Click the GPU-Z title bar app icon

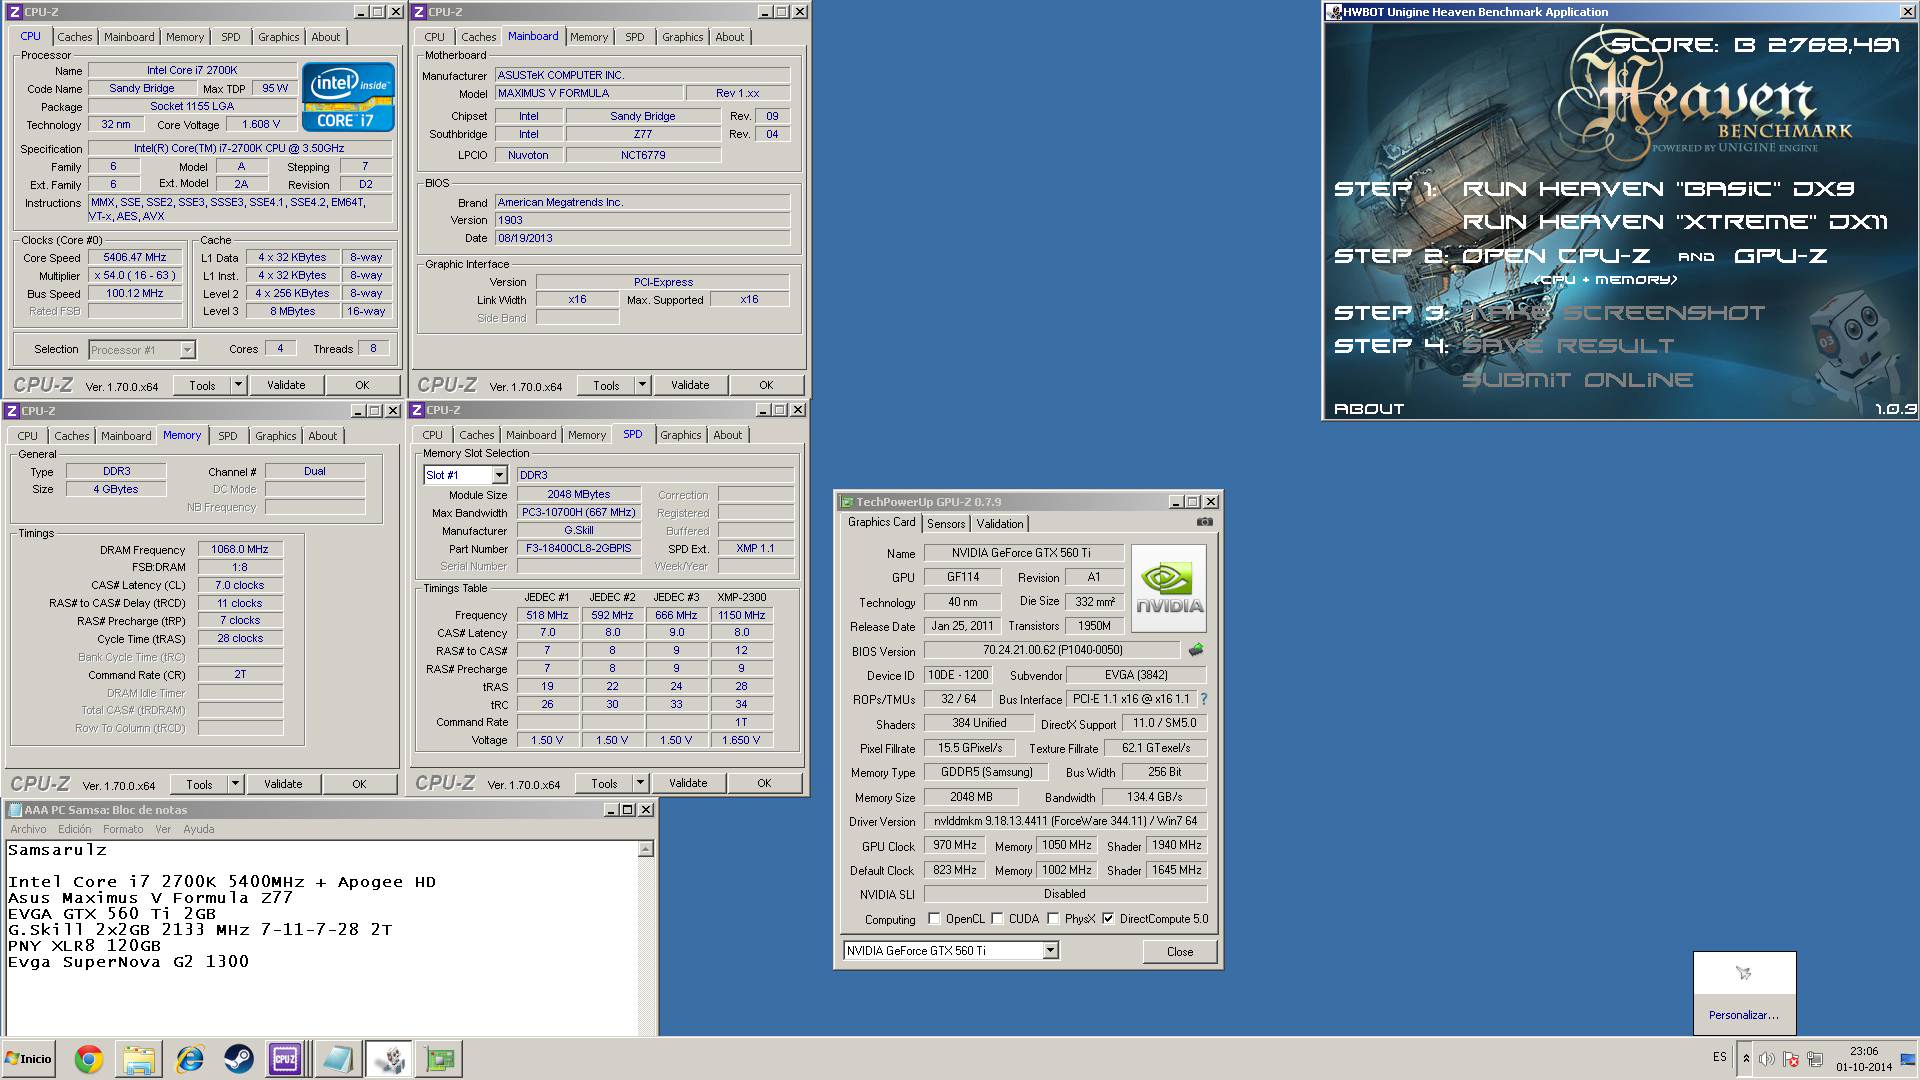click(x=847, y=502)
